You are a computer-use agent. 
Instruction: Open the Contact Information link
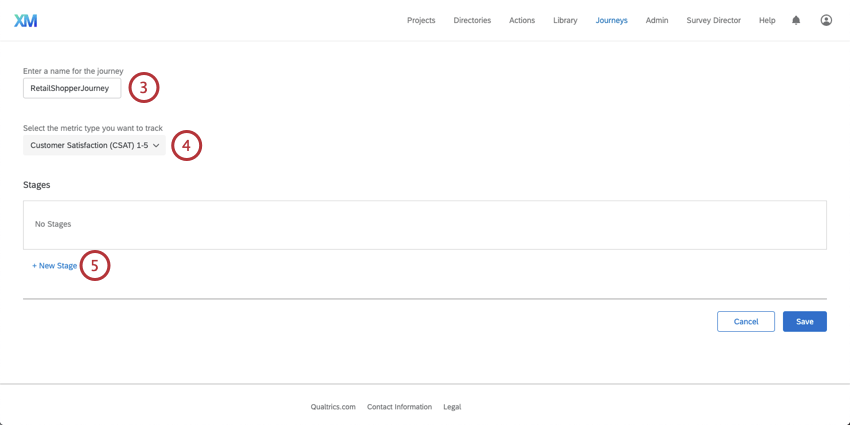(400, 407)
